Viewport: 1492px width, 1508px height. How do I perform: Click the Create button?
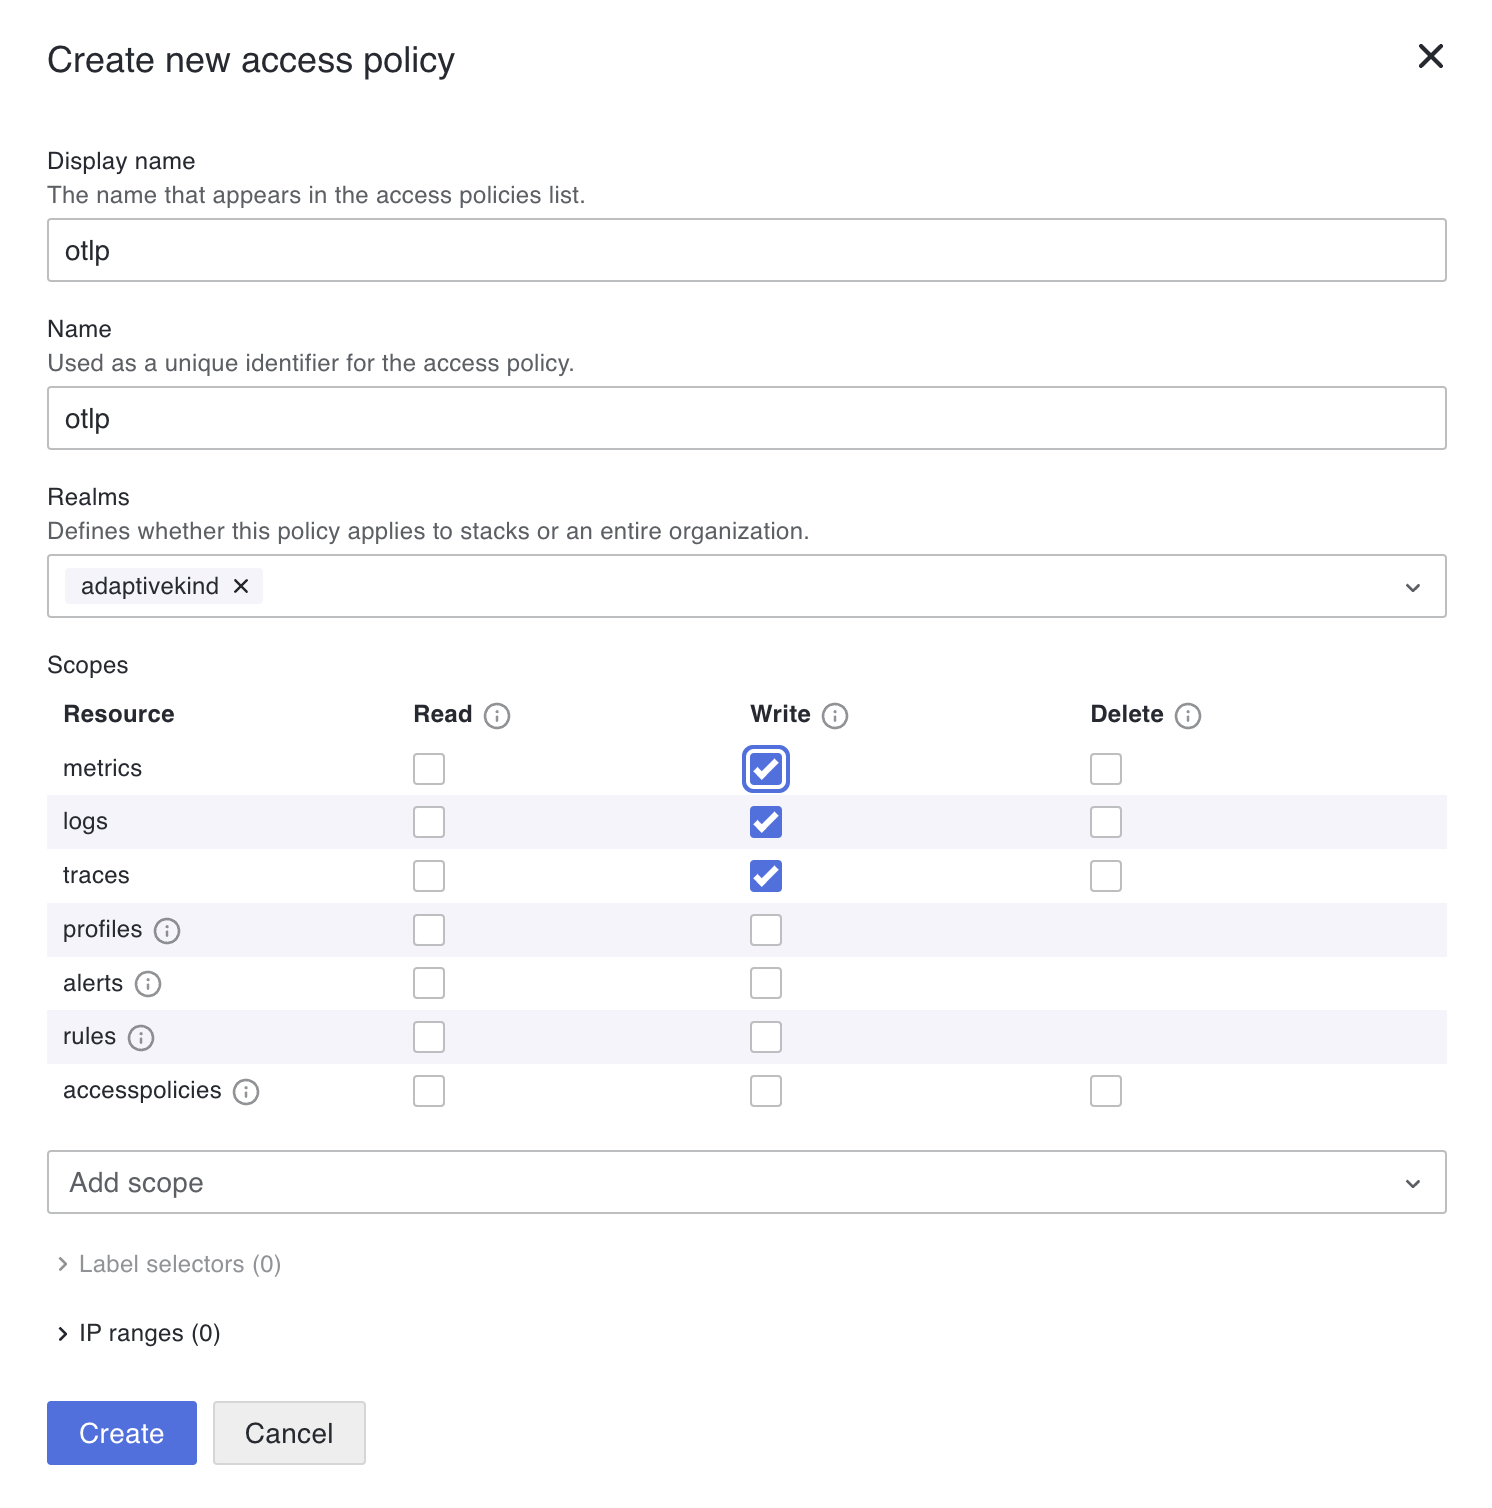click(122, 1433)
